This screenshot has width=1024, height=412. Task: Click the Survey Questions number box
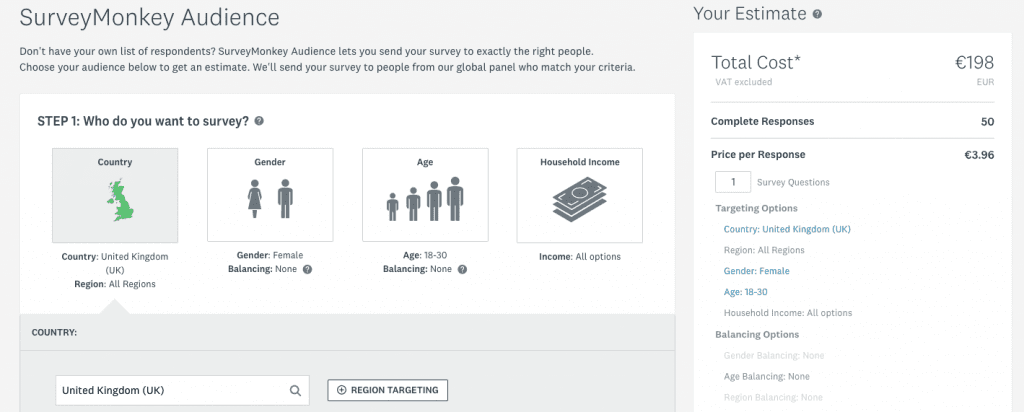(733, 182)
